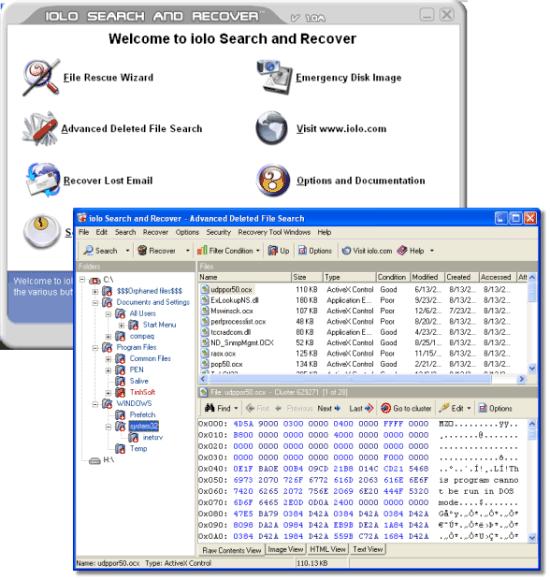Image resolution: width=550 pixels, height=580 pixels.
Task: Open Filter Condition dropdown arrow
Action: coord(258,251)
